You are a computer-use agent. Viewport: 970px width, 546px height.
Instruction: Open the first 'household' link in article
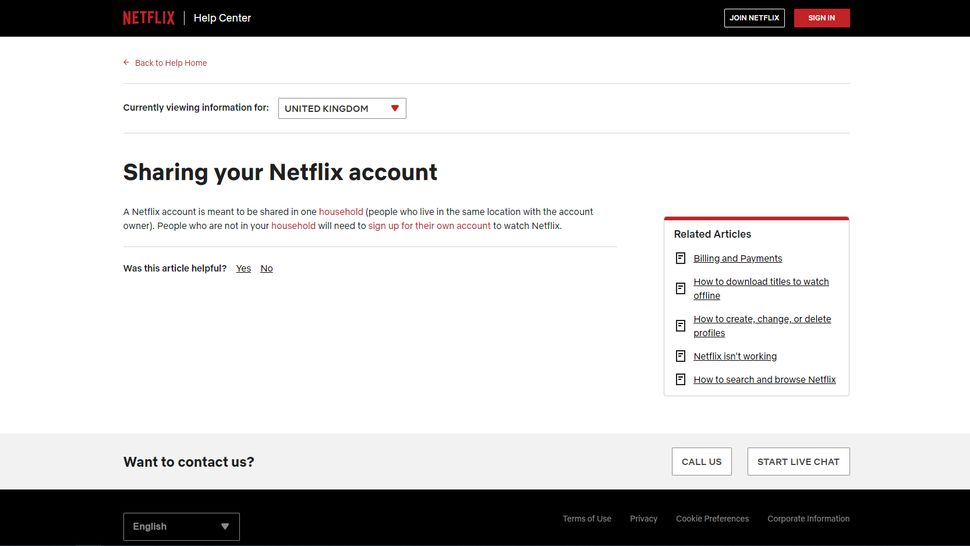click(x=341, y=211)
